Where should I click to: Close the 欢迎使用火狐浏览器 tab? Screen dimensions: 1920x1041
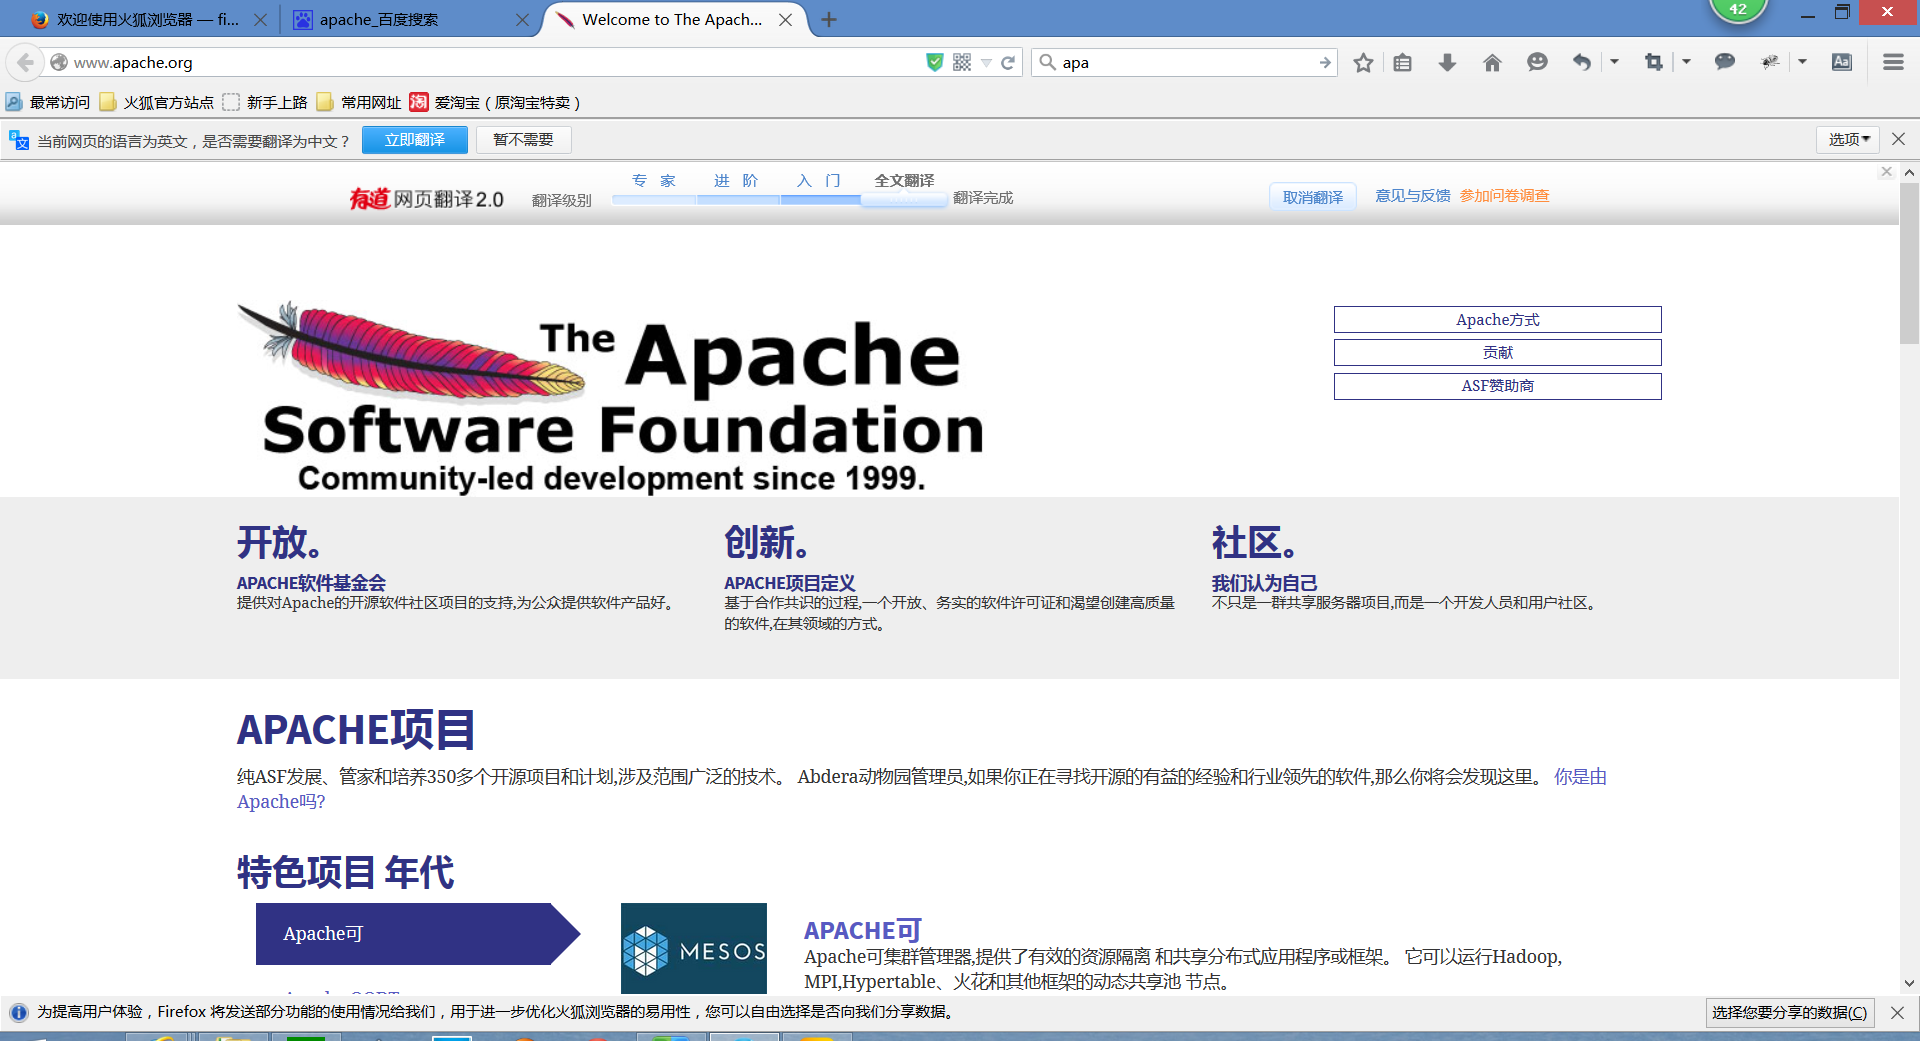tap(260, 19)
